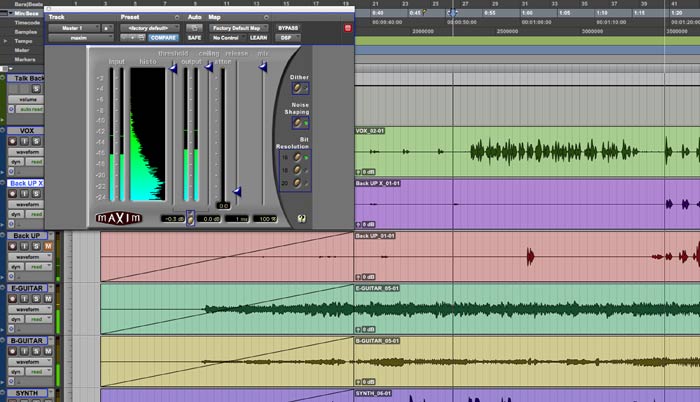Open Factory Default Map dropdown
Viewport: 700px width, 402px height.
[x=239, y=28]
